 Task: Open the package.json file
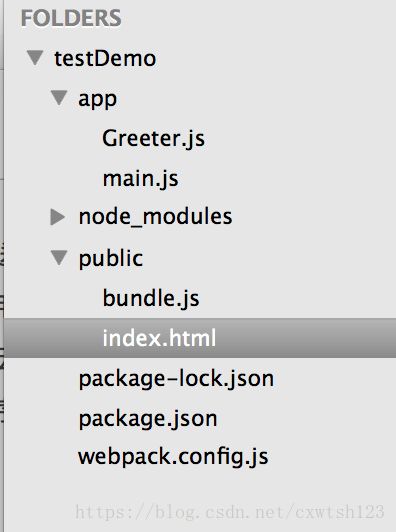tap(148, 419)
